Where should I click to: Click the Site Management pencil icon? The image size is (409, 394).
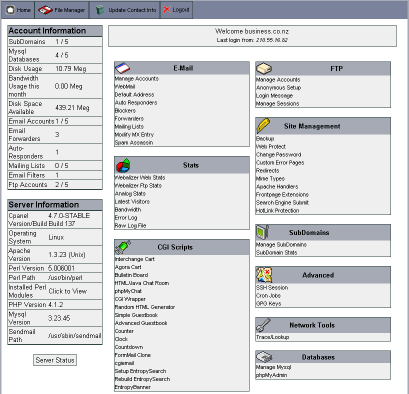pyautogui.click(x=263, y=126)
